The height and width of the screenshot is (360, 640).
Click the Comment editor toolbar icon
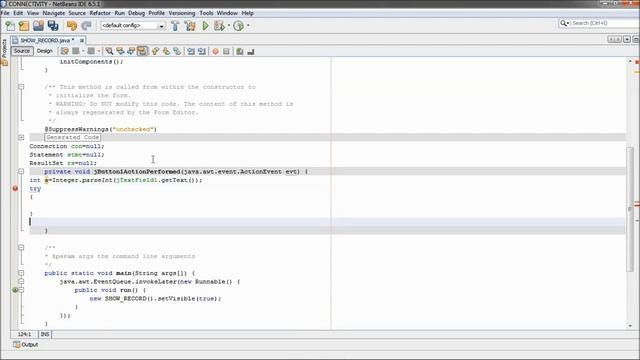(240, 51)
